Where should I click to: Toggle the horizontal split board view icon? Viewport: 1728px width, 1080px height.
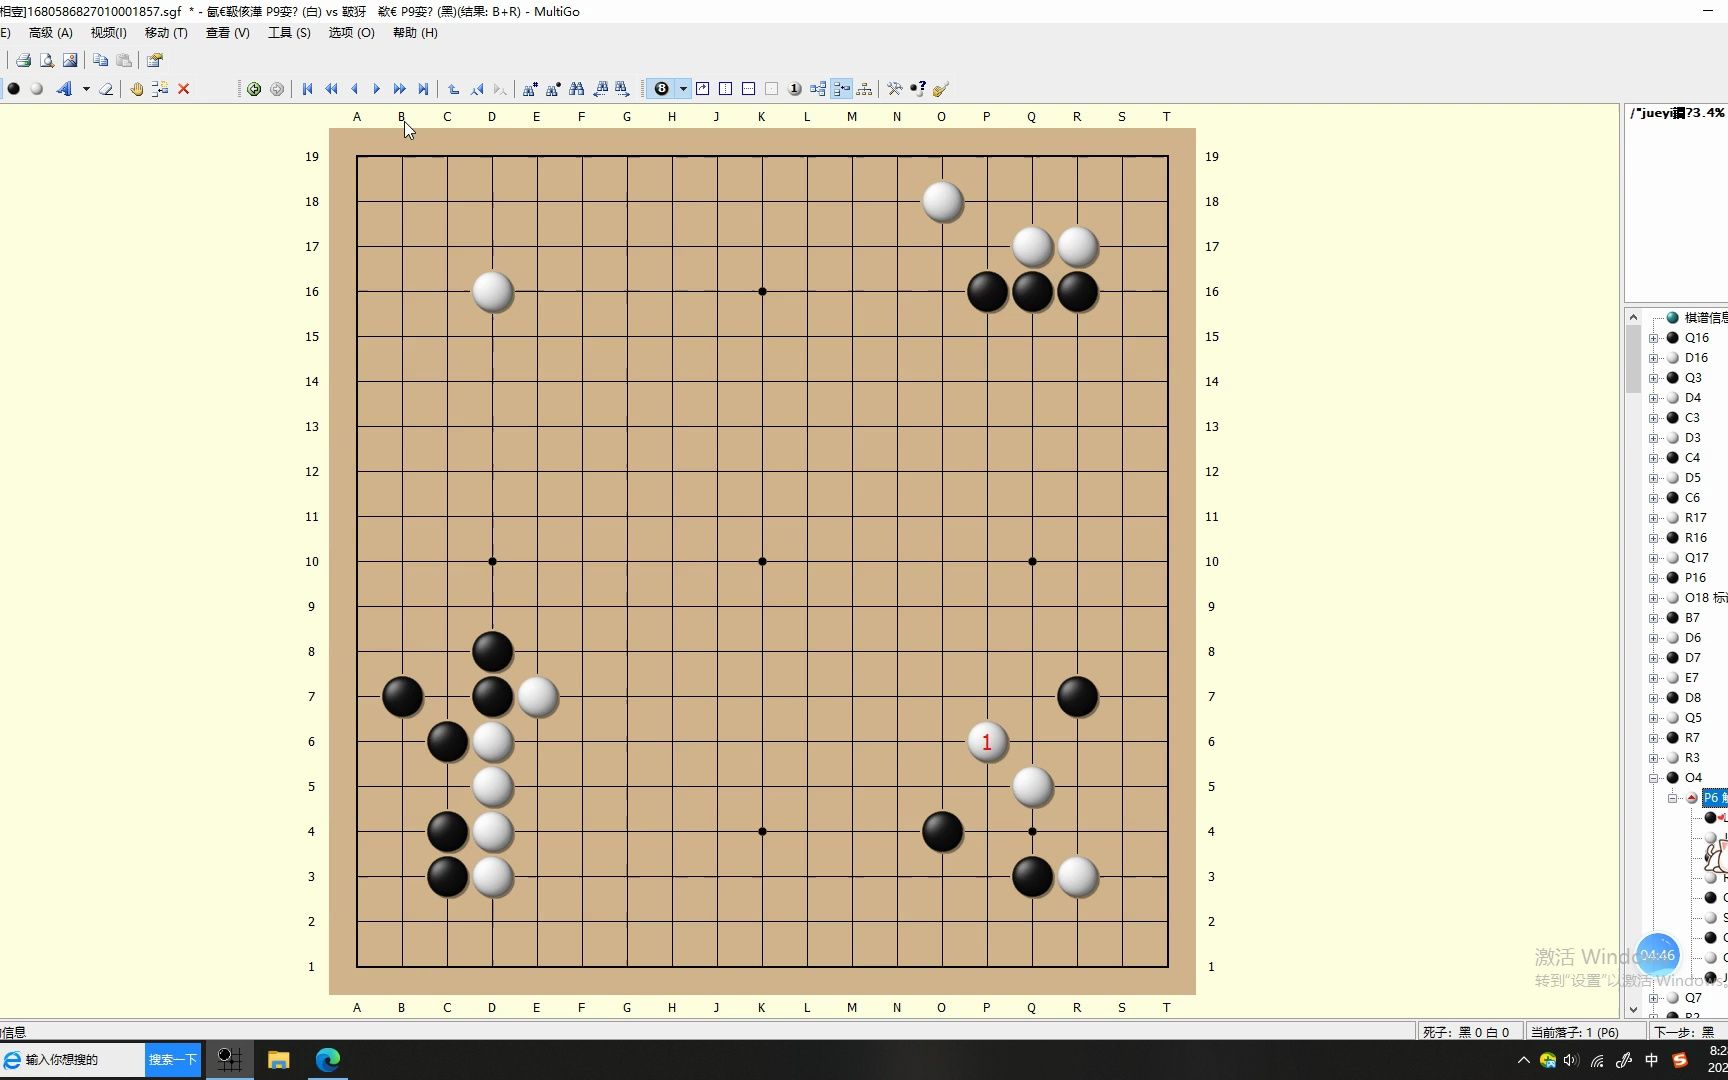pyautogui.click(x=749, y=89)
